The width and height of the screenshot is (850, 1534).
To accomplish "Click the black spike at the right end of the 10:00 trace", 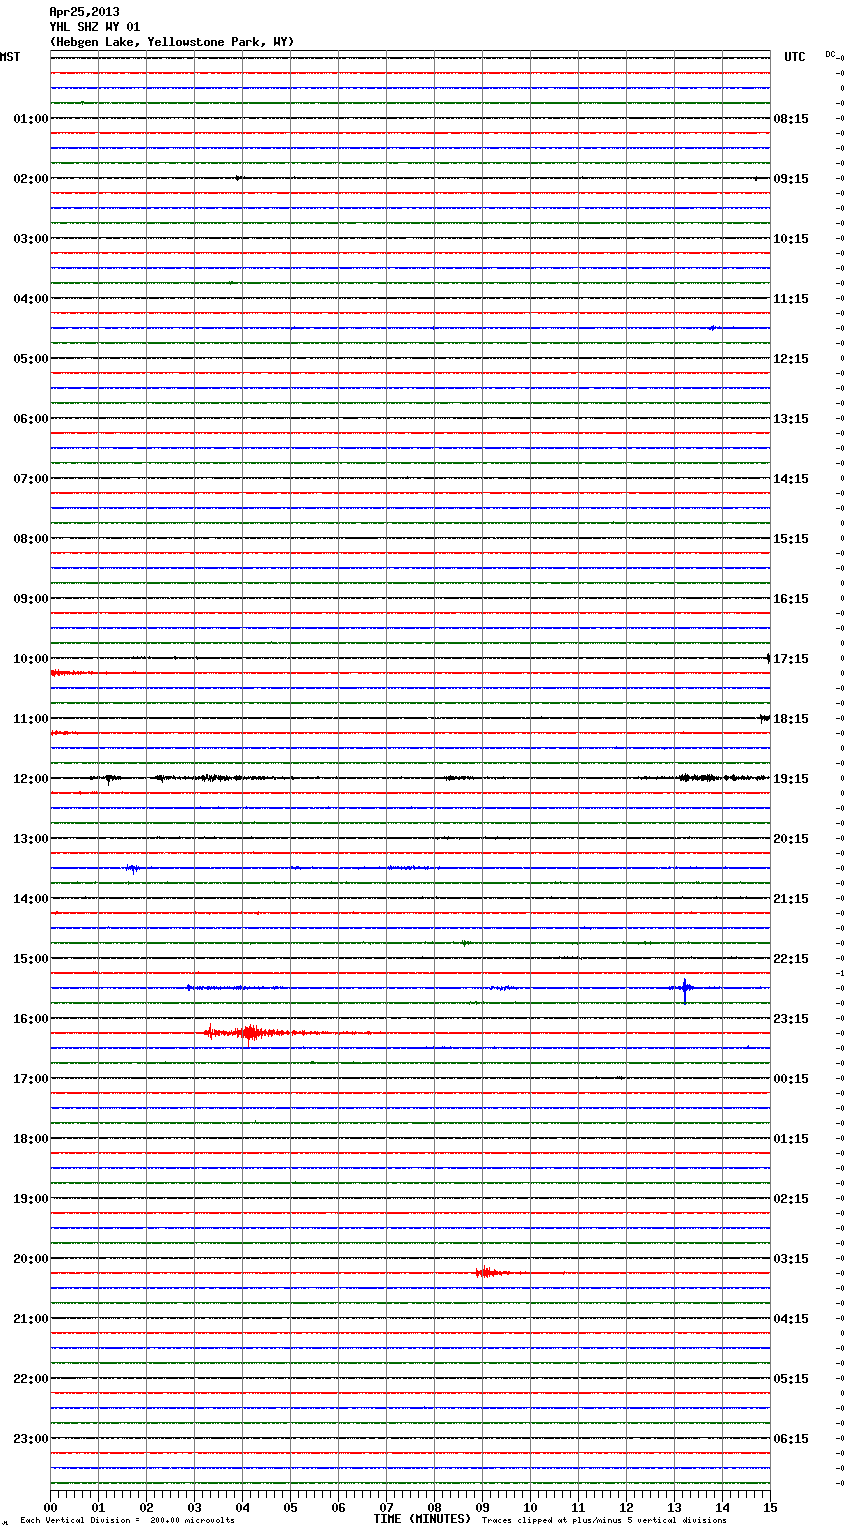I will 768,658.
